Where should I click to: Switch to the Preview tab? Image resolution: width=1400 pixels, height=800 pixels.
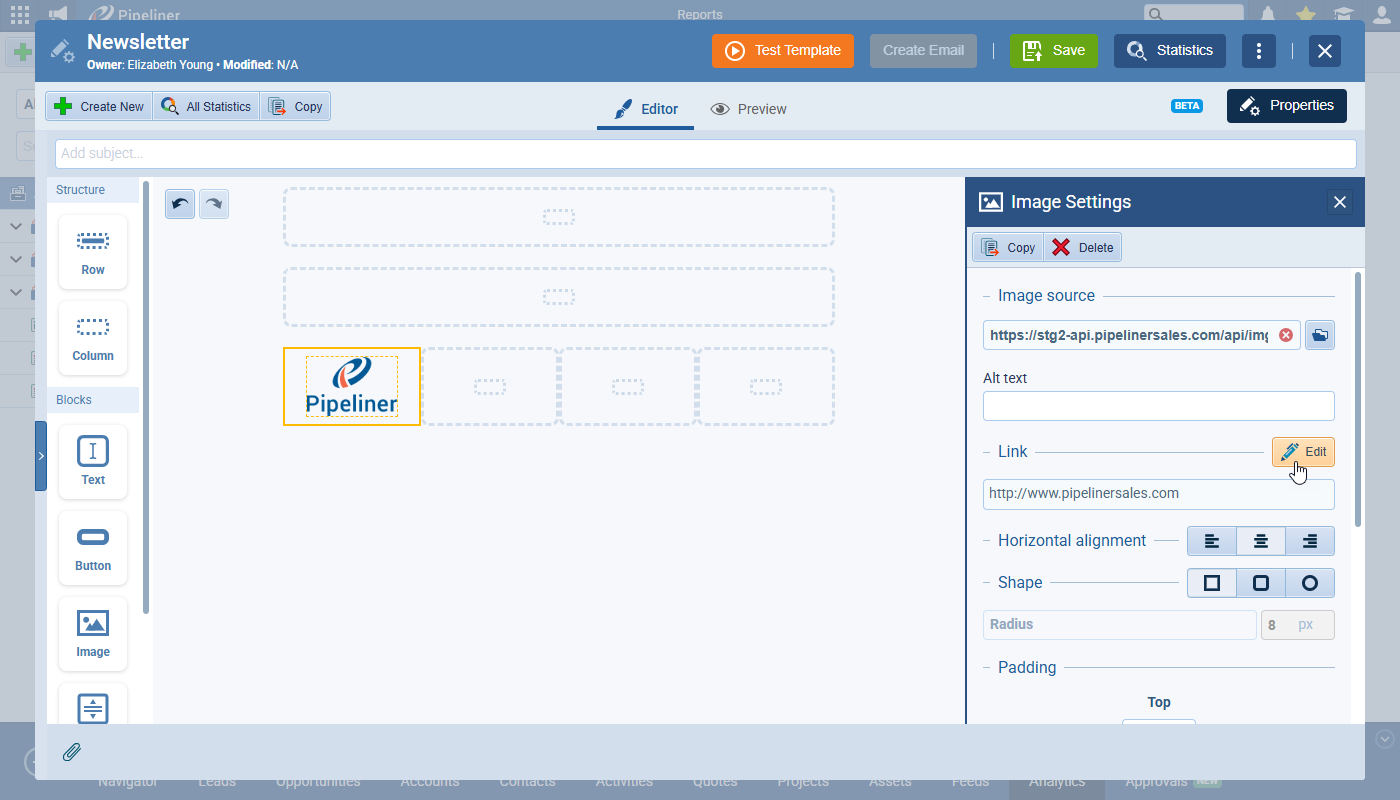pyautogui.click(x=748, y=109)
